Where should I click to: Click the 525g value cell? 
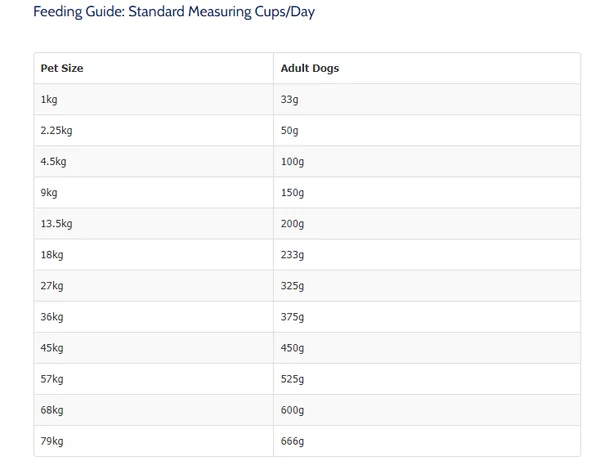[x=293, y=378]
